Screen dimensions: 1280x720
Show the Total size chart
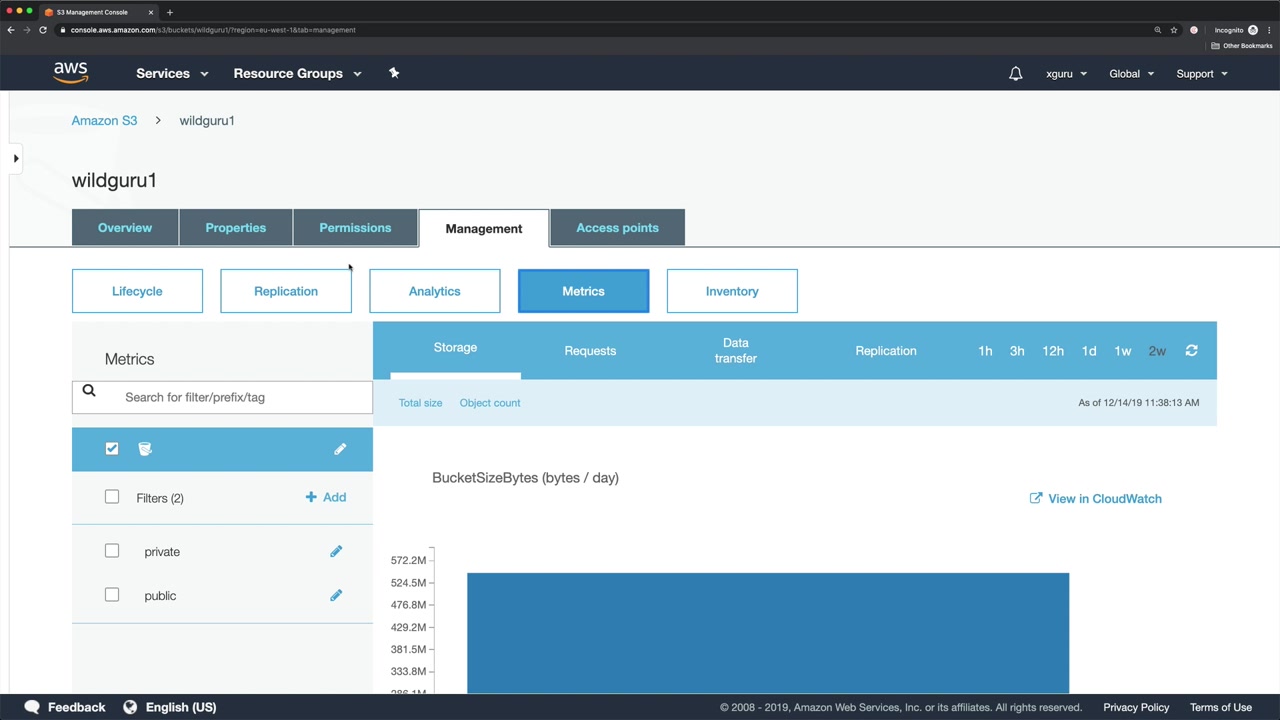420,402
